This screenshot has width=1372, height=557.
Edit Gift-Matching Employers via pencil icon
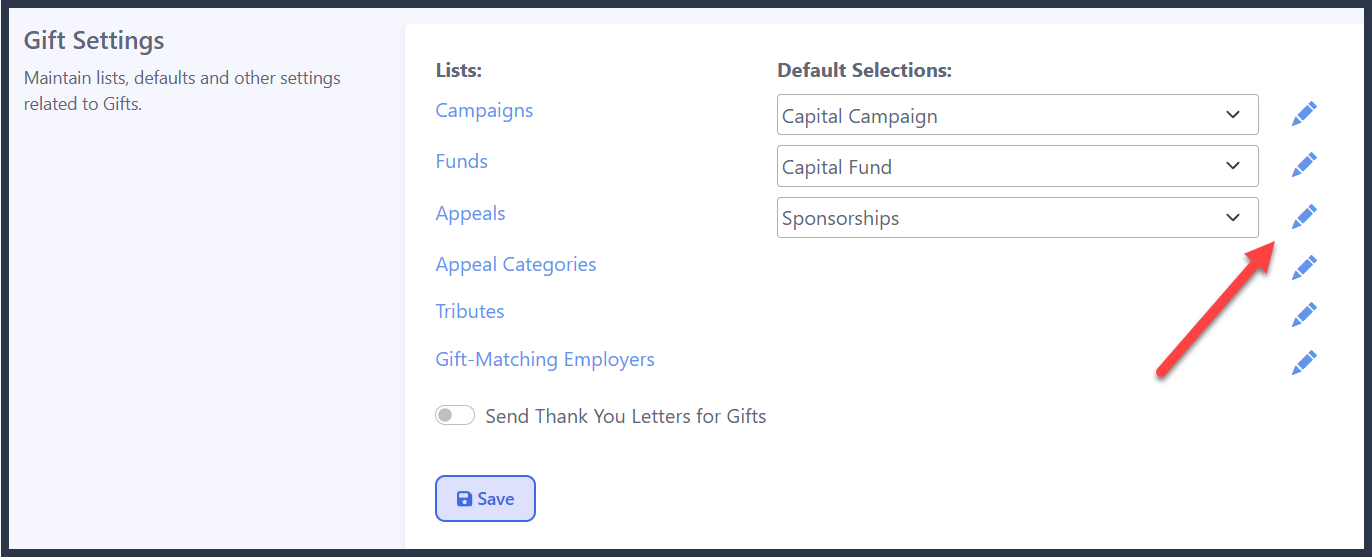click(x=1304, y=362)
